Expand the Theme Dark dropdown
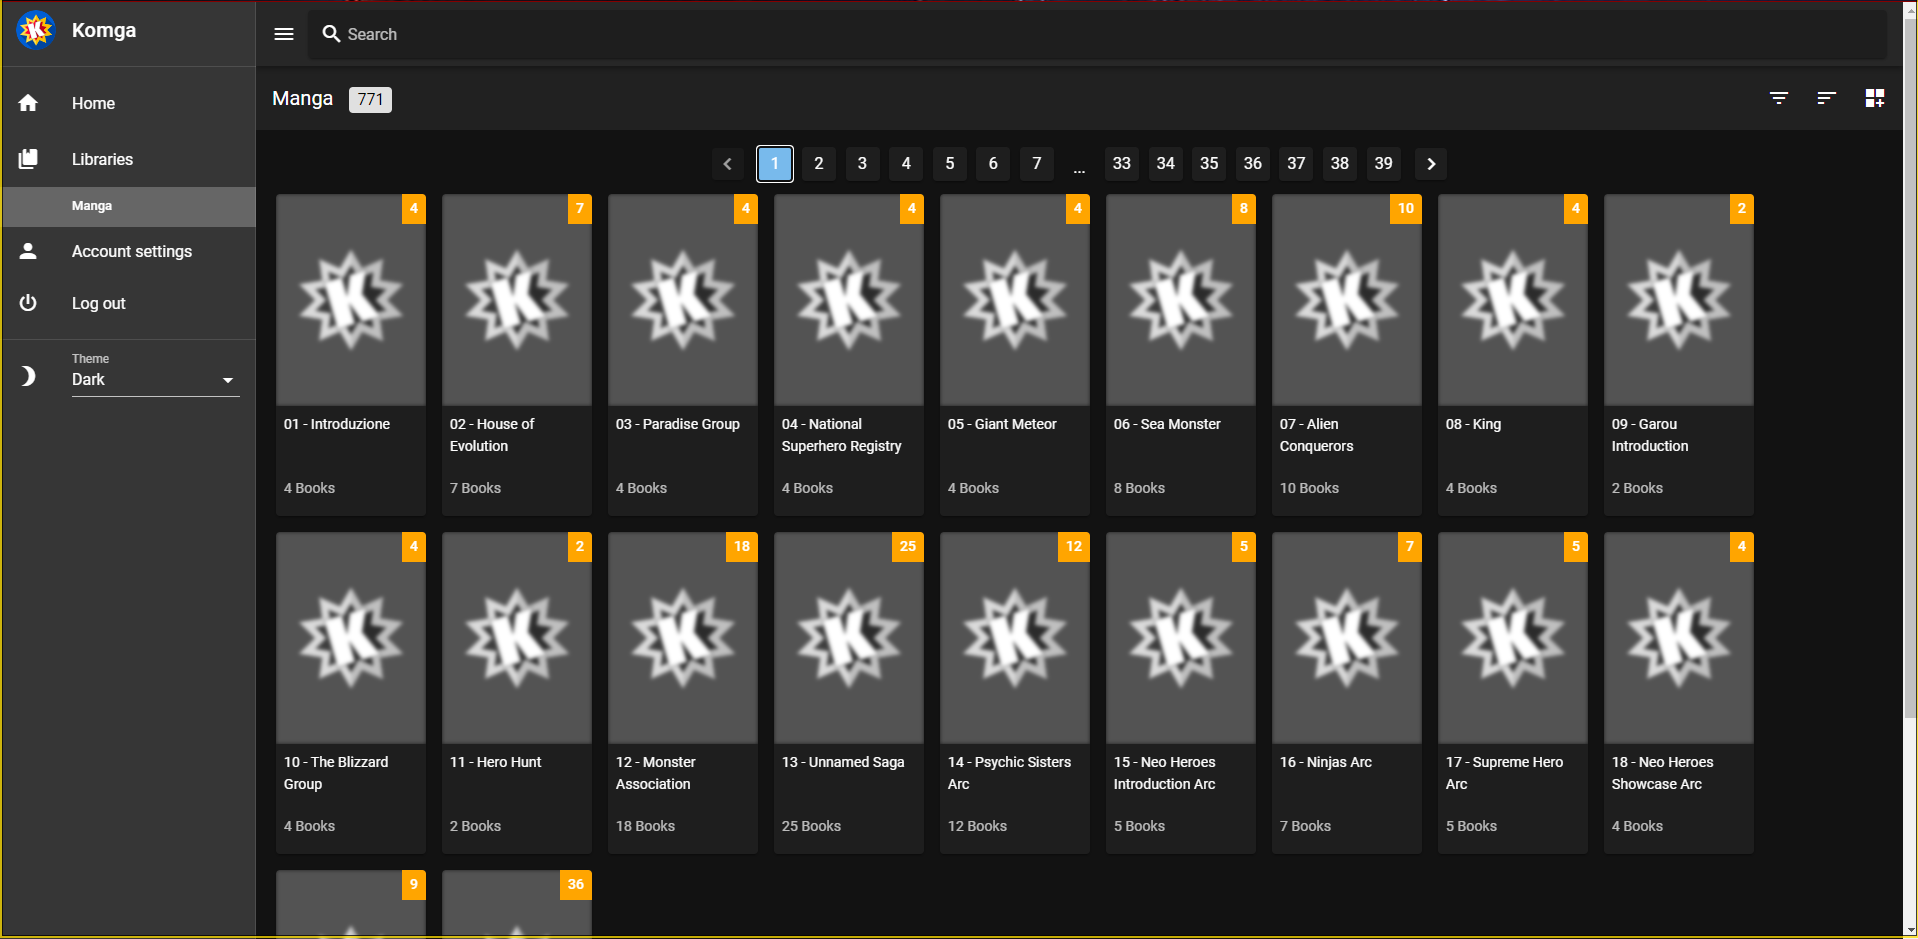 [155, 380]
